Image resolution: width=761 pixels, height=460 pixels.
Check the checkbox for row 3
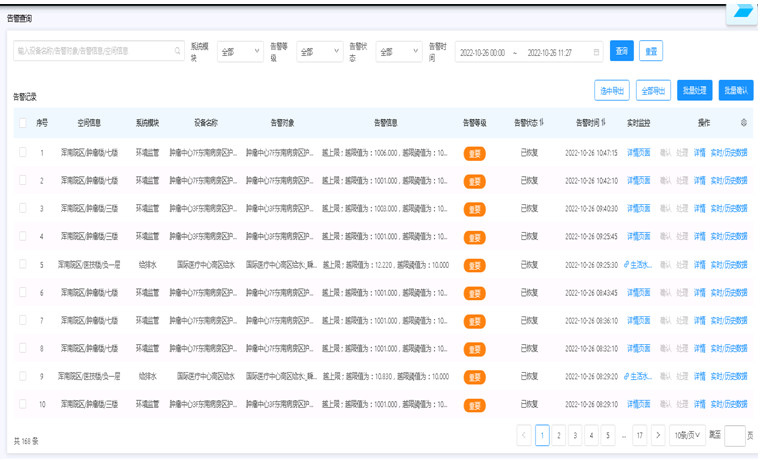point(23,208)
